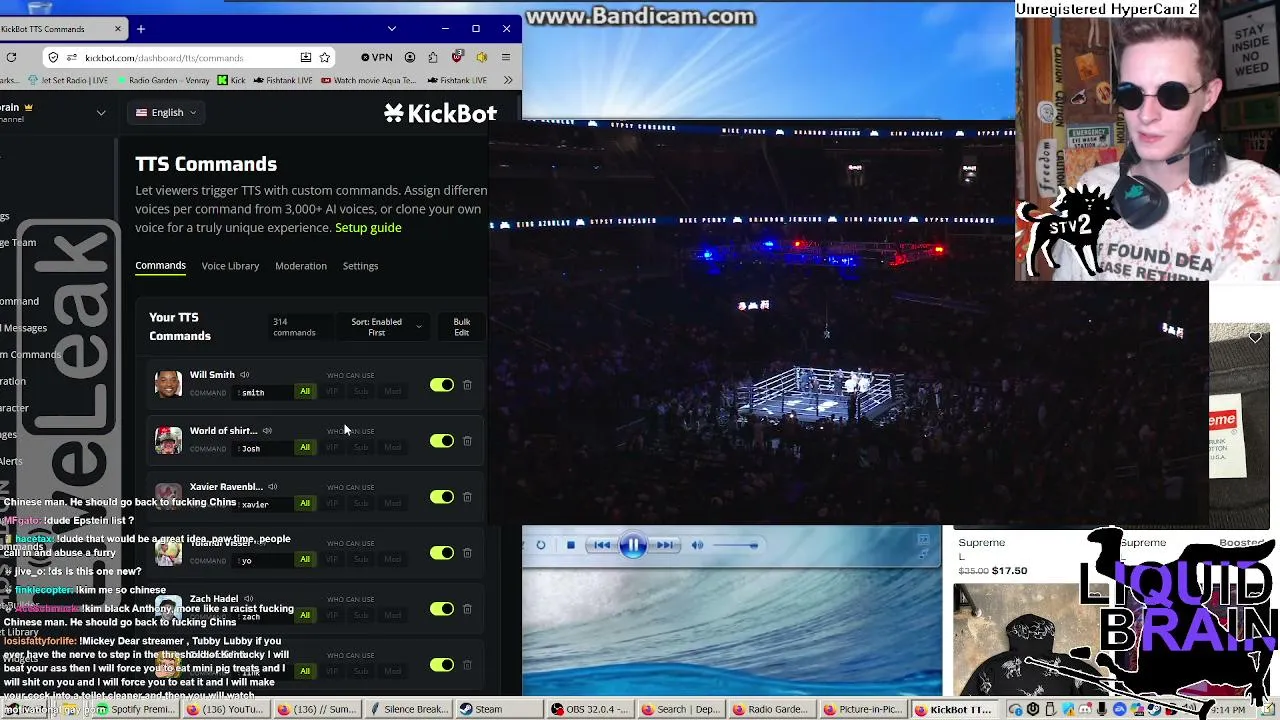
Task: Disable the Xavier Ravenbl TTS command
Action: (x=442, y=497)
